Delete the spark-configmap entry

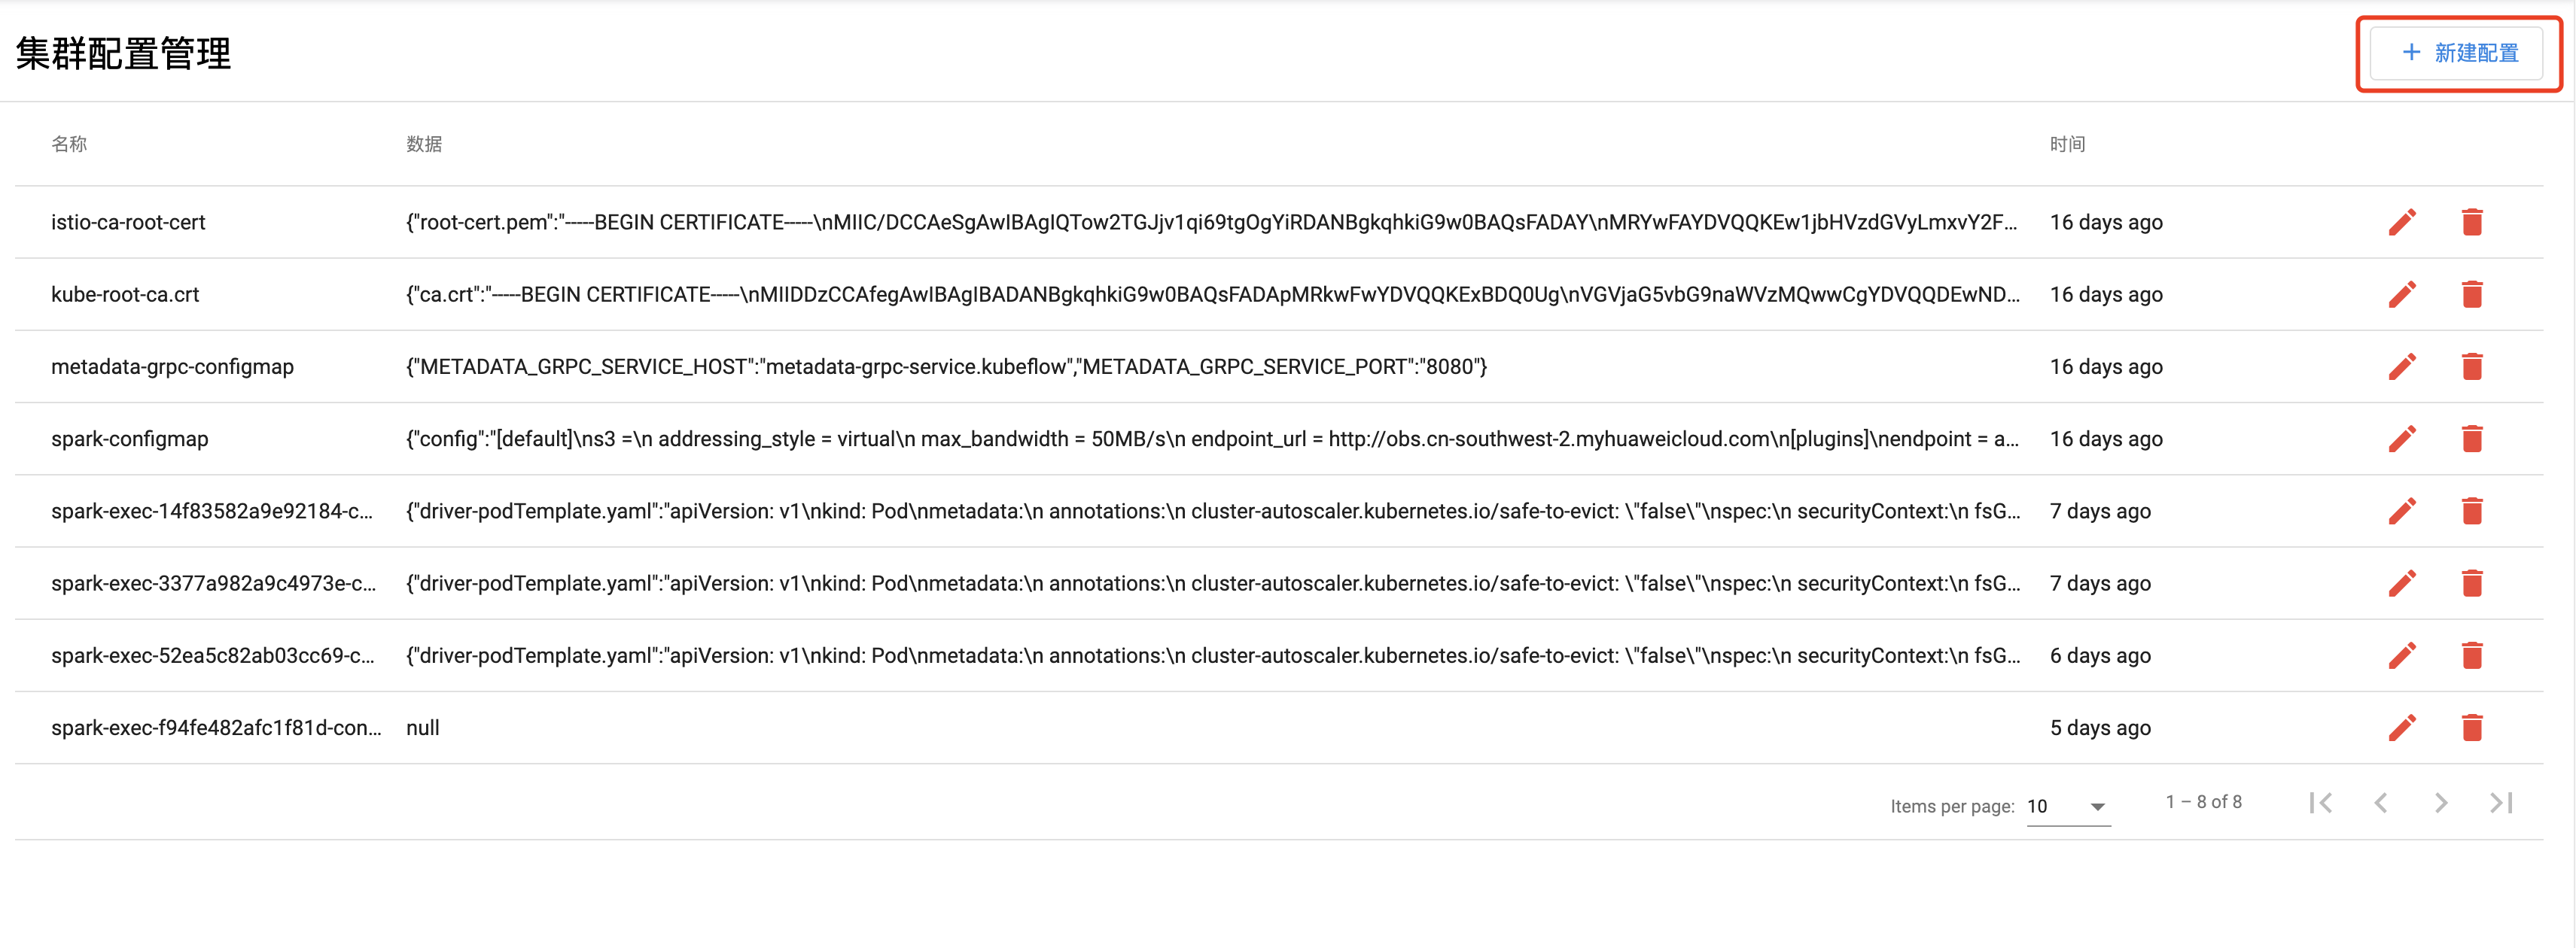click(2472, 439)
